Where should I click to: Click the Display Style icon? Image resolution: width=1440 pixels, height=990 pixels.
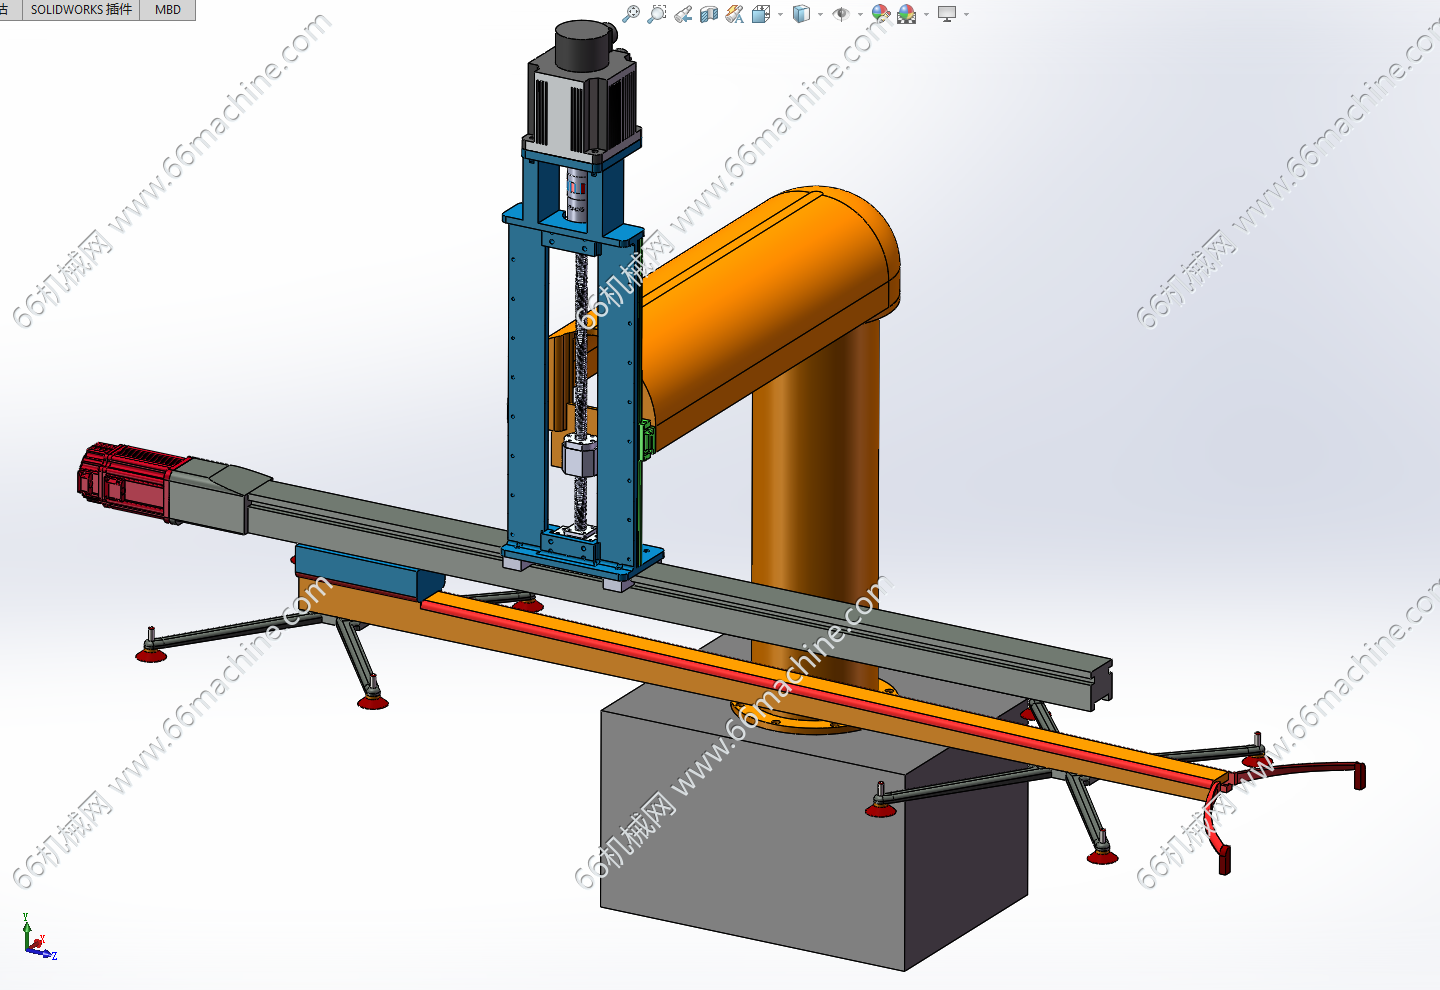801,14
